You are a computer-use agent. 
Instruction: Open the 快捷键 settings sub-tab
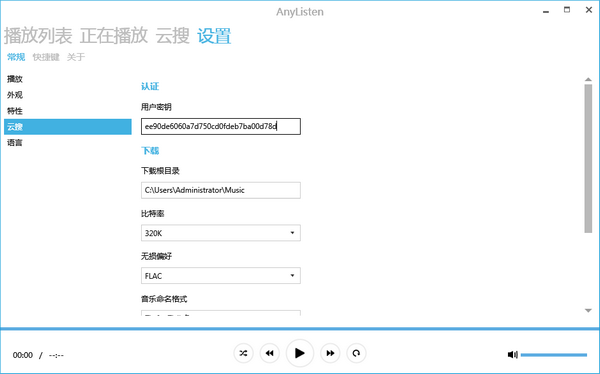pos(46,57)
